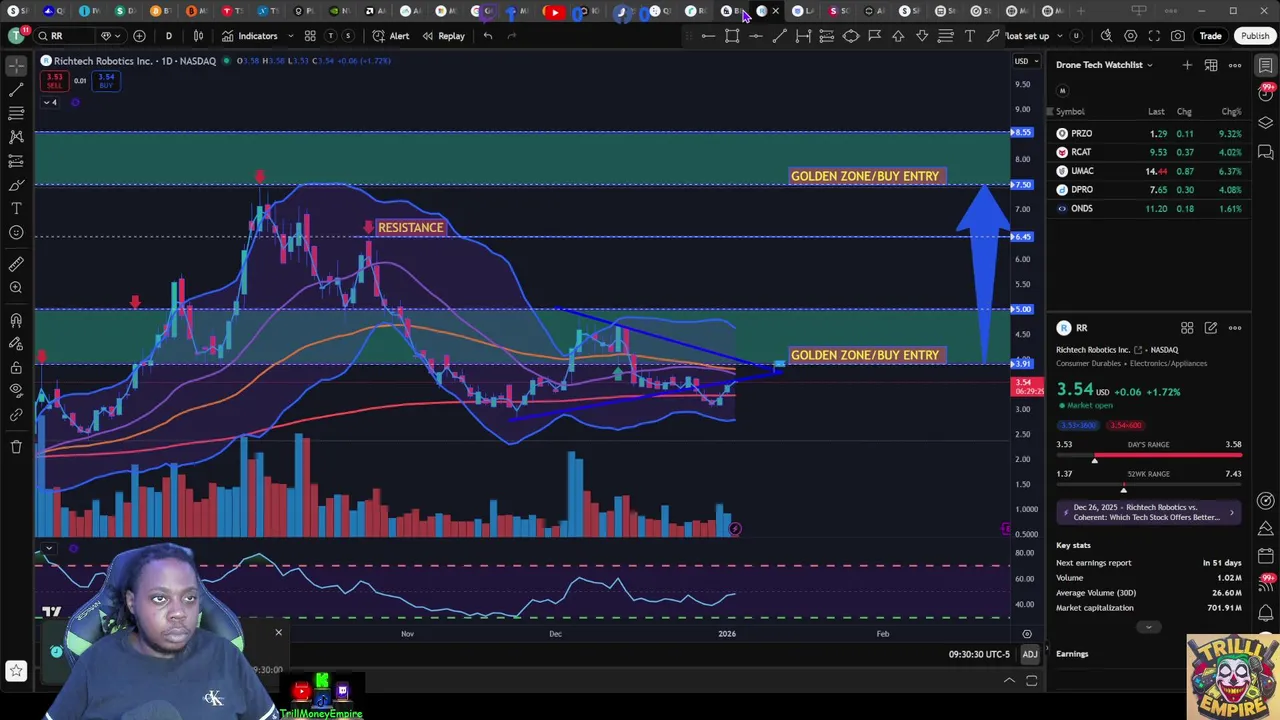Image resolution: width=1280 pixels, height=720 pixels.
Task: Click the BUY 3.54 button on the chart
Action: [x=106, y=81]
